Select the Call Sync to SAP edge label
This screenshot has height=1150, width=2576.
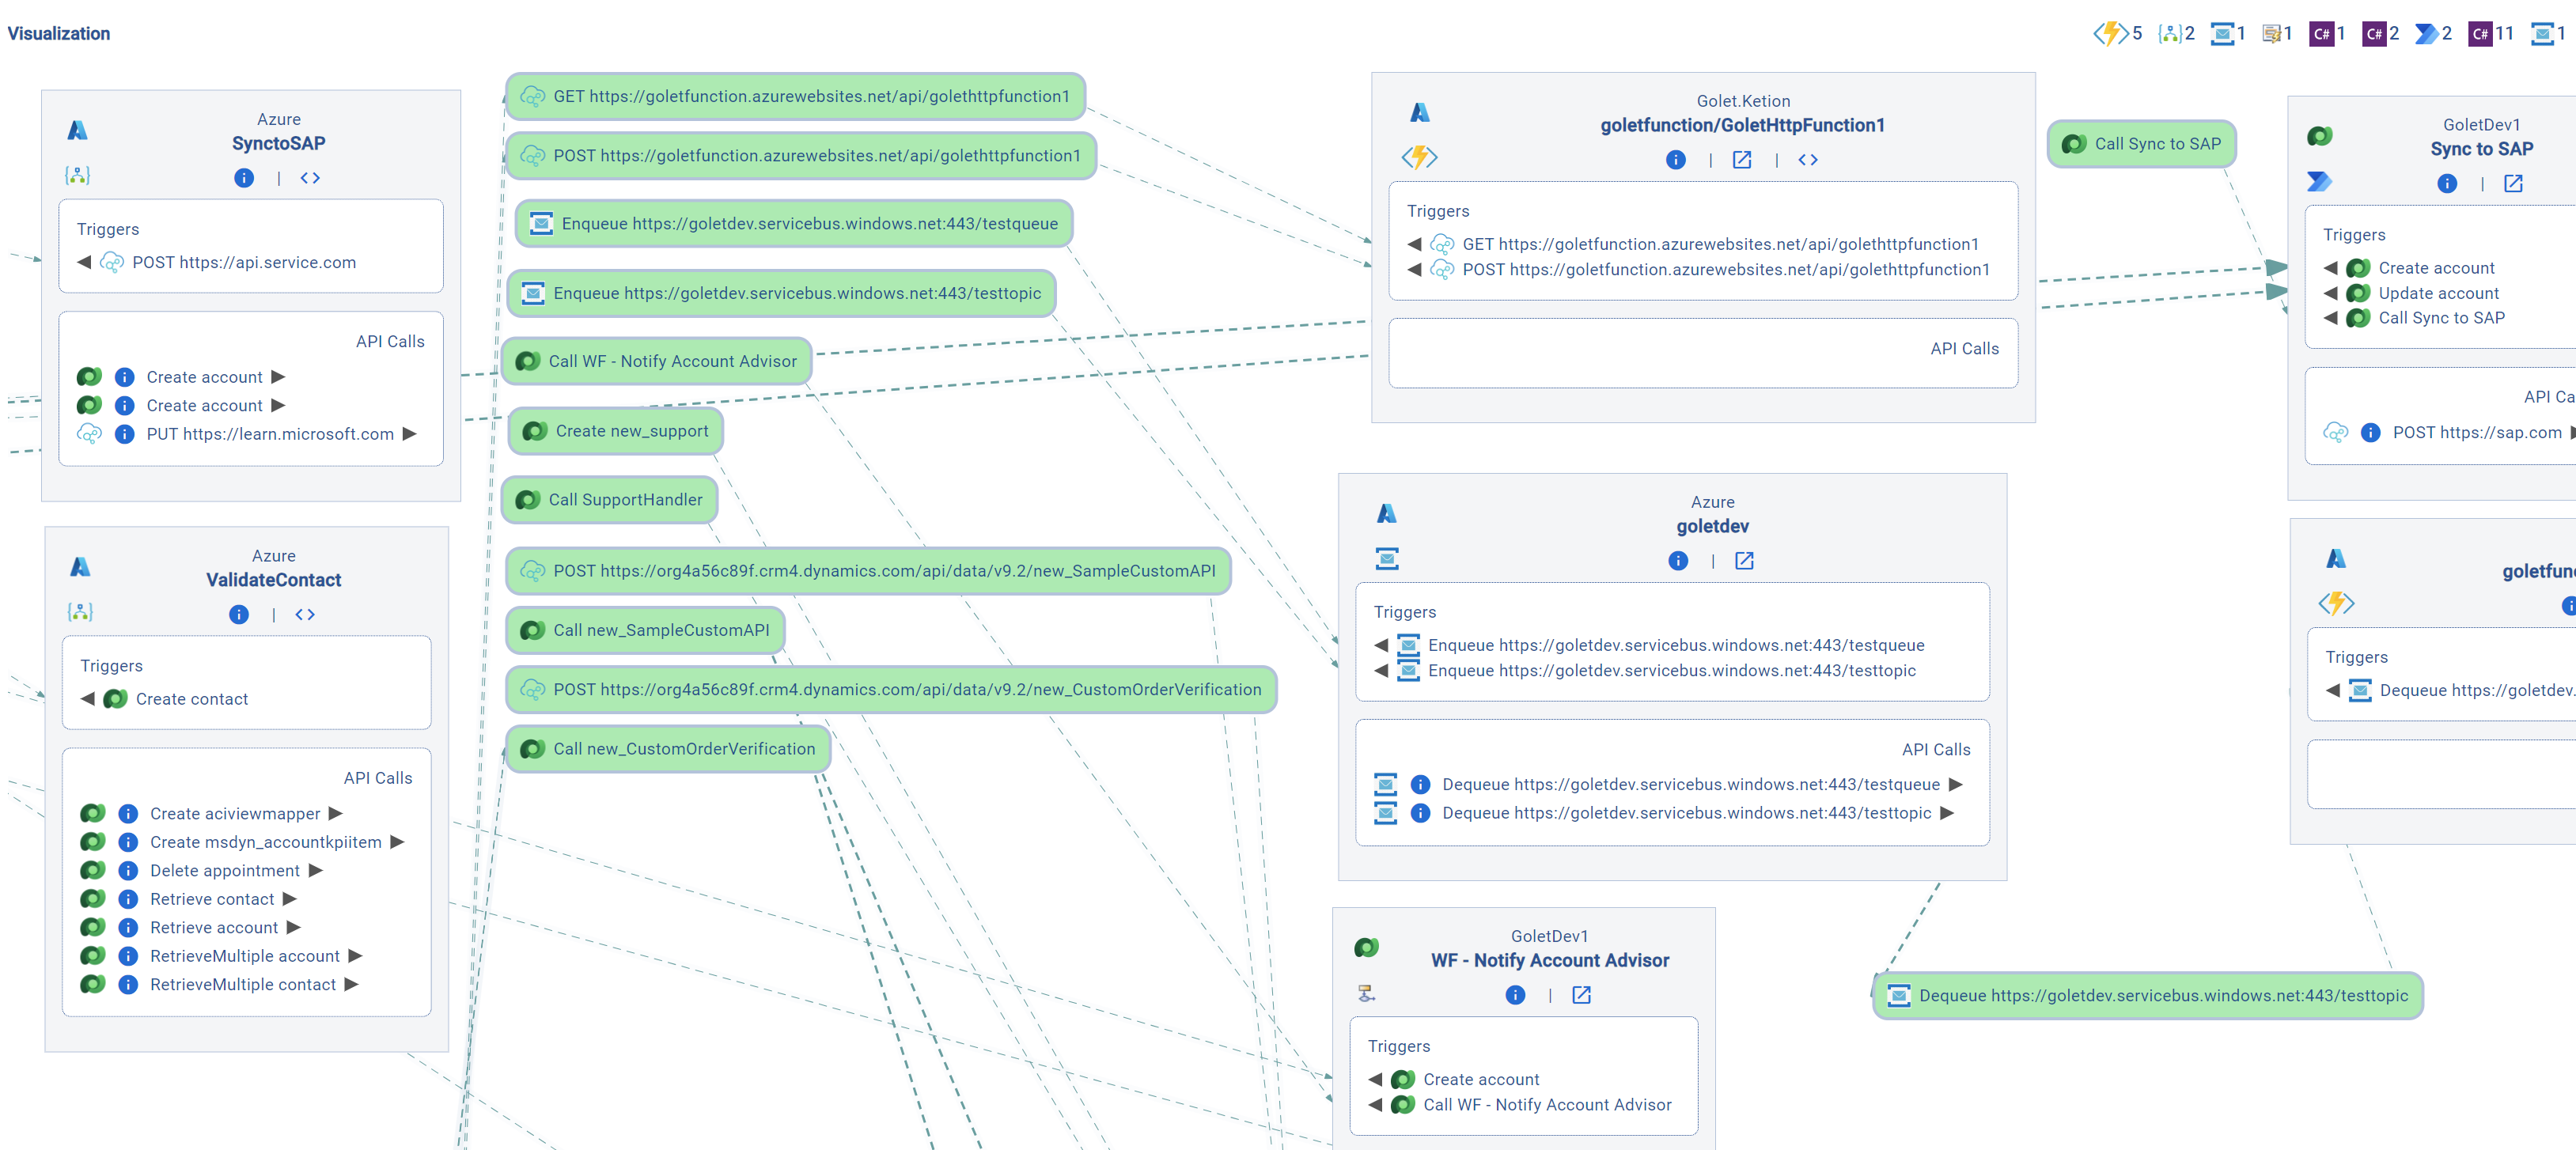(x=2141, y=144)
